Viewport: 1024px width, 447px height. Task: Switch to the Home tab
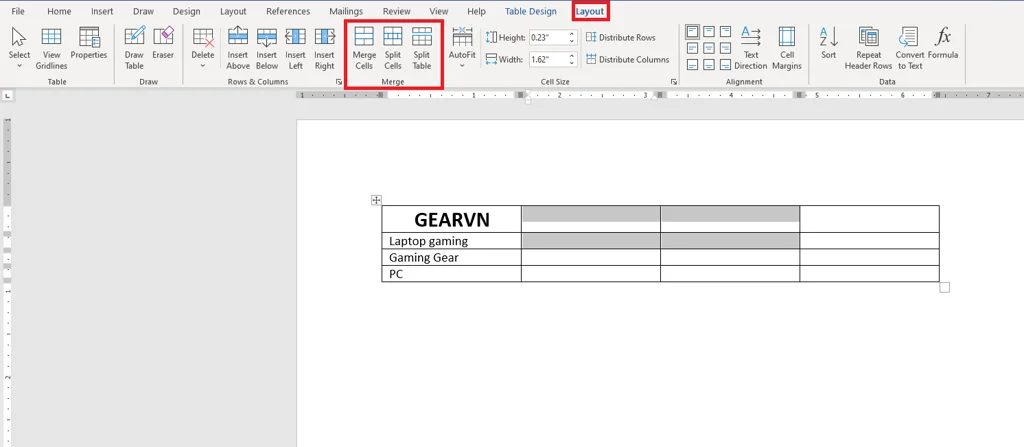click(59, 11)
